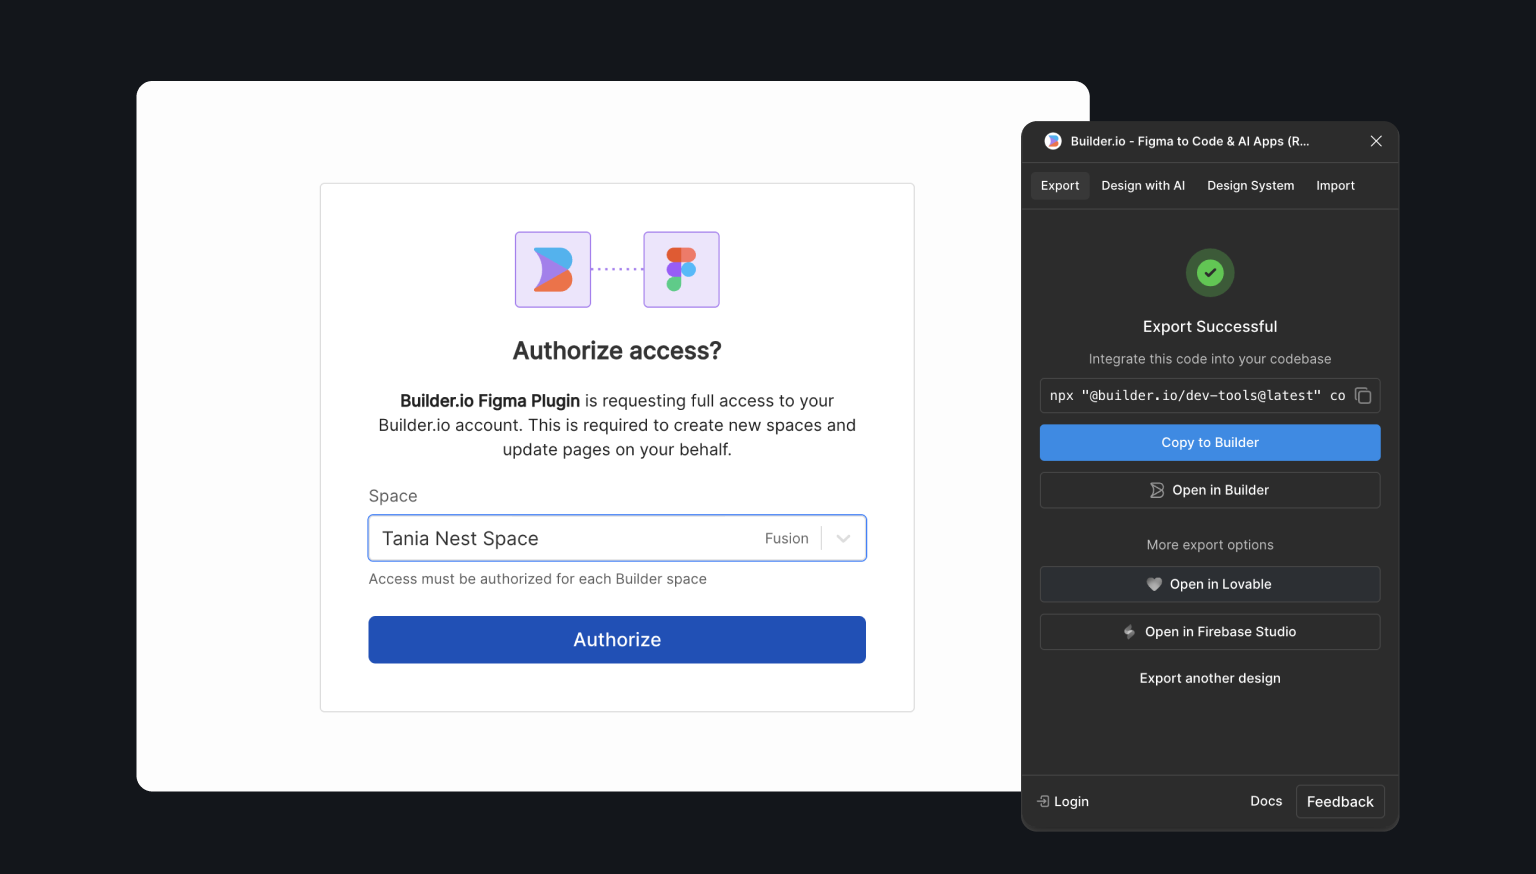Click the green export success checkmark
Image resolution: width=1536 pixels, height=874 pixels.
point(1210,273)
